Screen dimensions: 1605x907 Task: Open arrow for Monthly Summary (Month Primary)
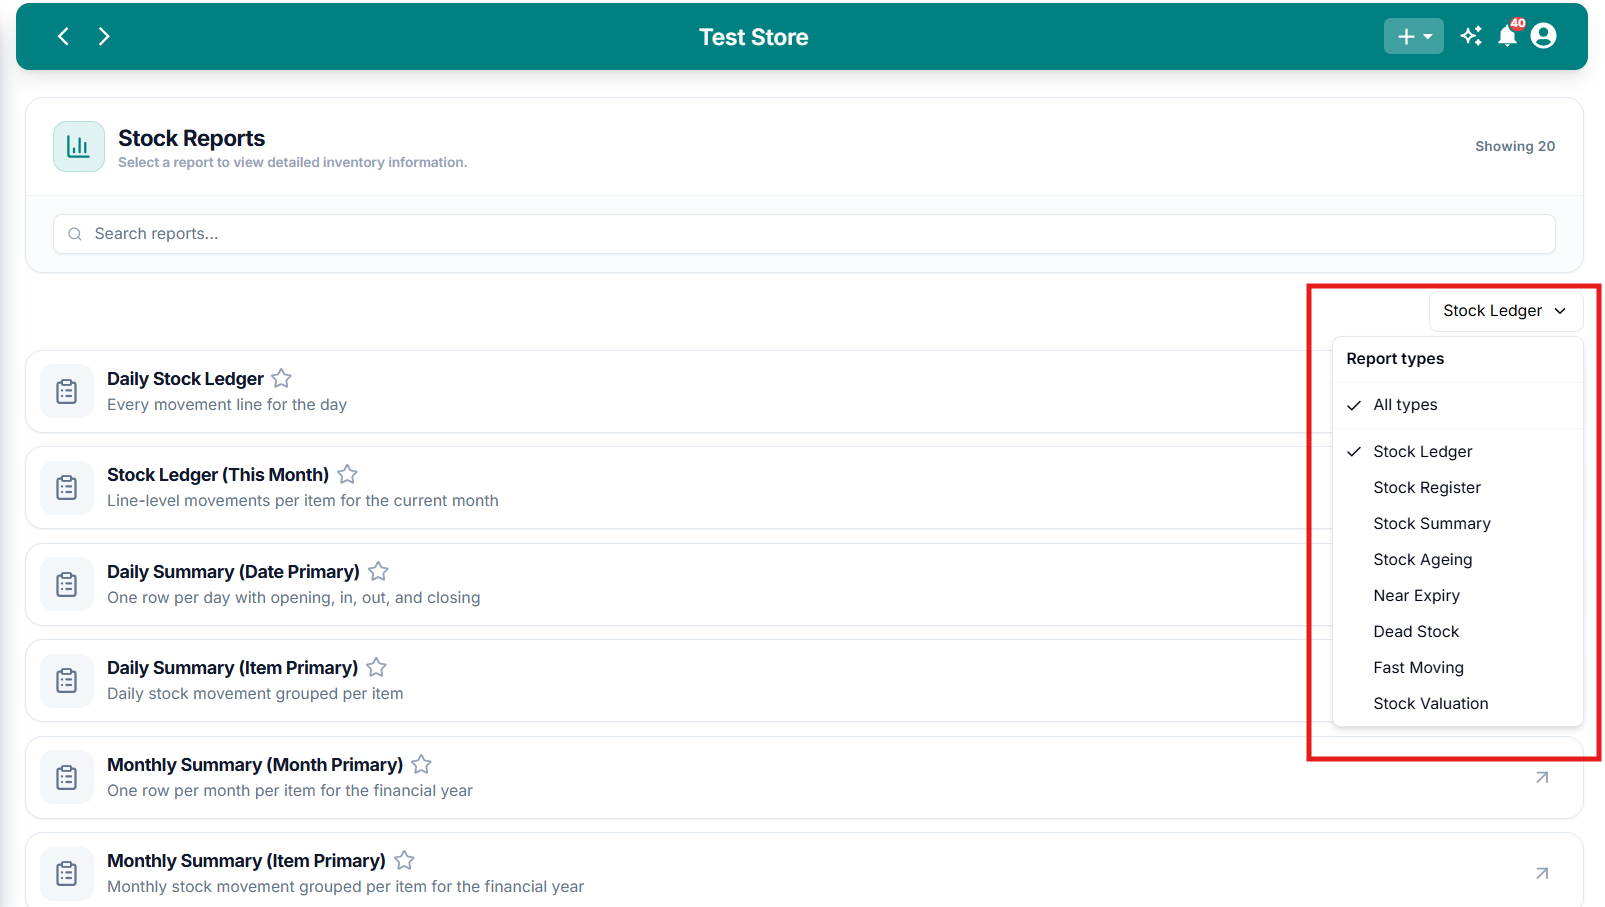(x=1542, y=778)
